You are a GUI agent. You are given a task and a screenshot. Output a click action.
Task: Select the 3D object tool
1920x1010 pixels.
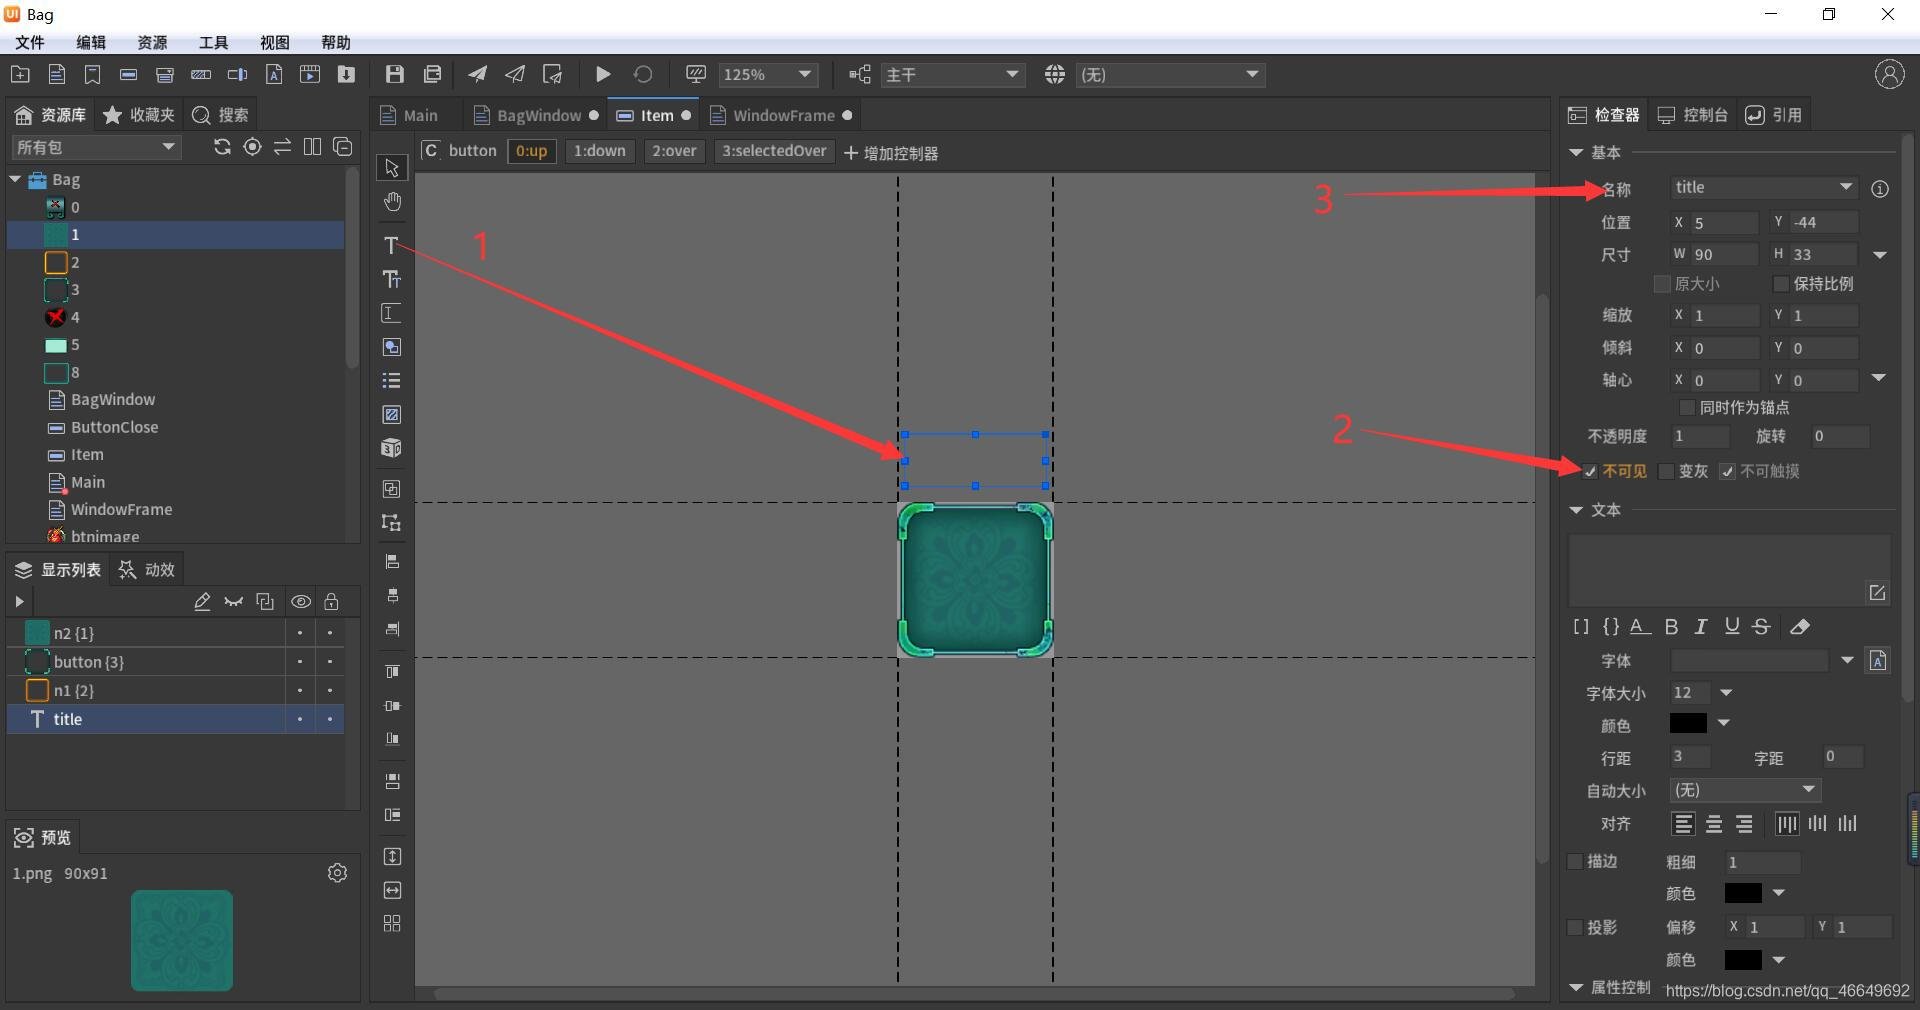(392, 448)
